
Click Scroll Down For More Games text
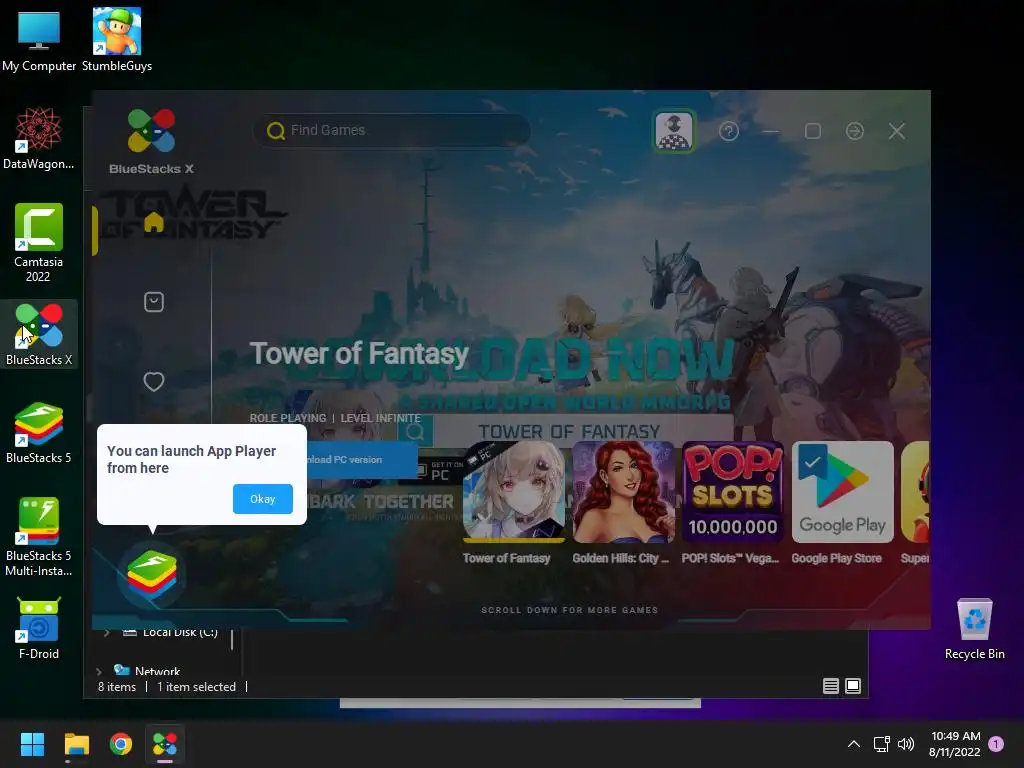569,610
